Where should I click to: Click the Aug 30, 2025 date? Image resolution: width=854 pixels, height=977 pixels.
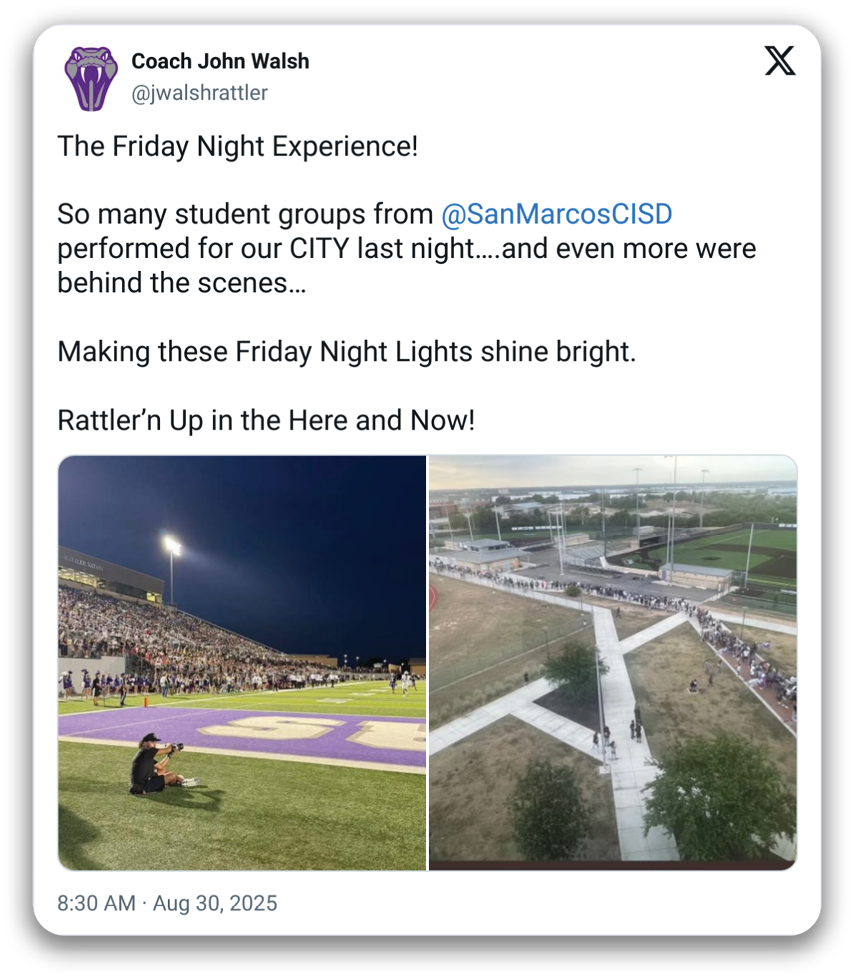(x=214, y=903)
